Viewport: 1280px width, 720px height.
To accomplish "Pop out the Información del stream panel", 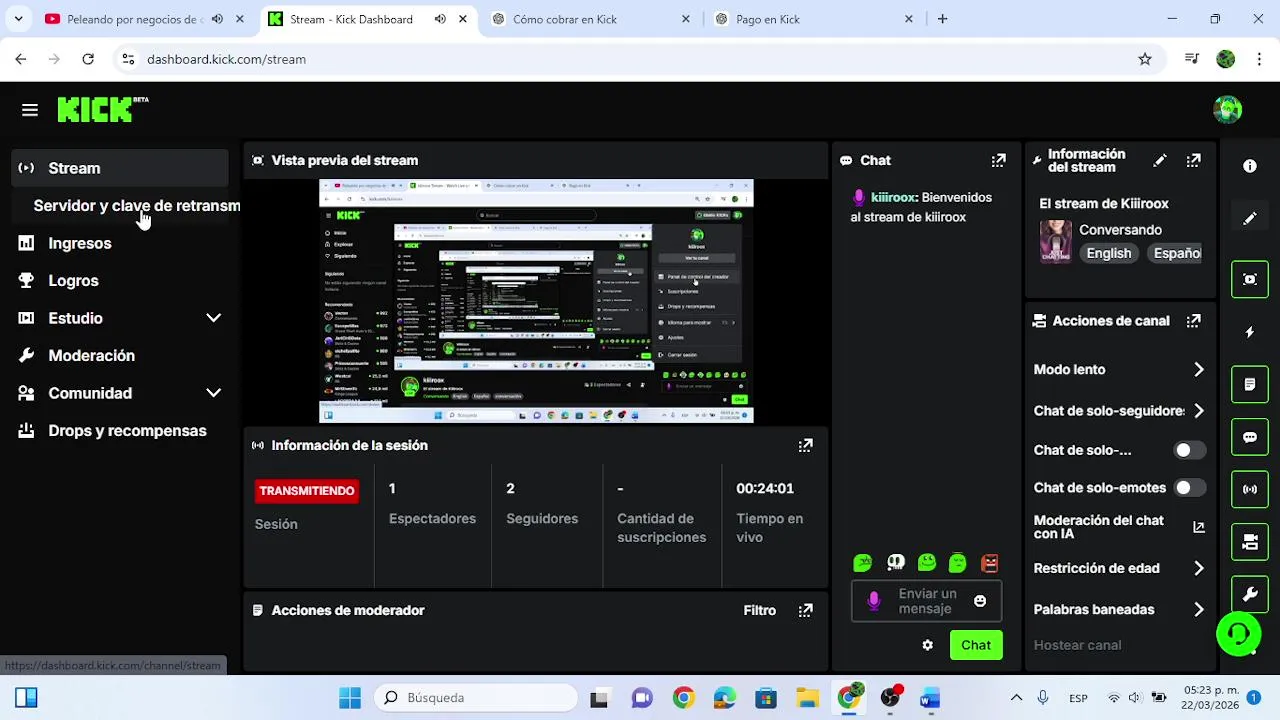I will click(1193, 160).
